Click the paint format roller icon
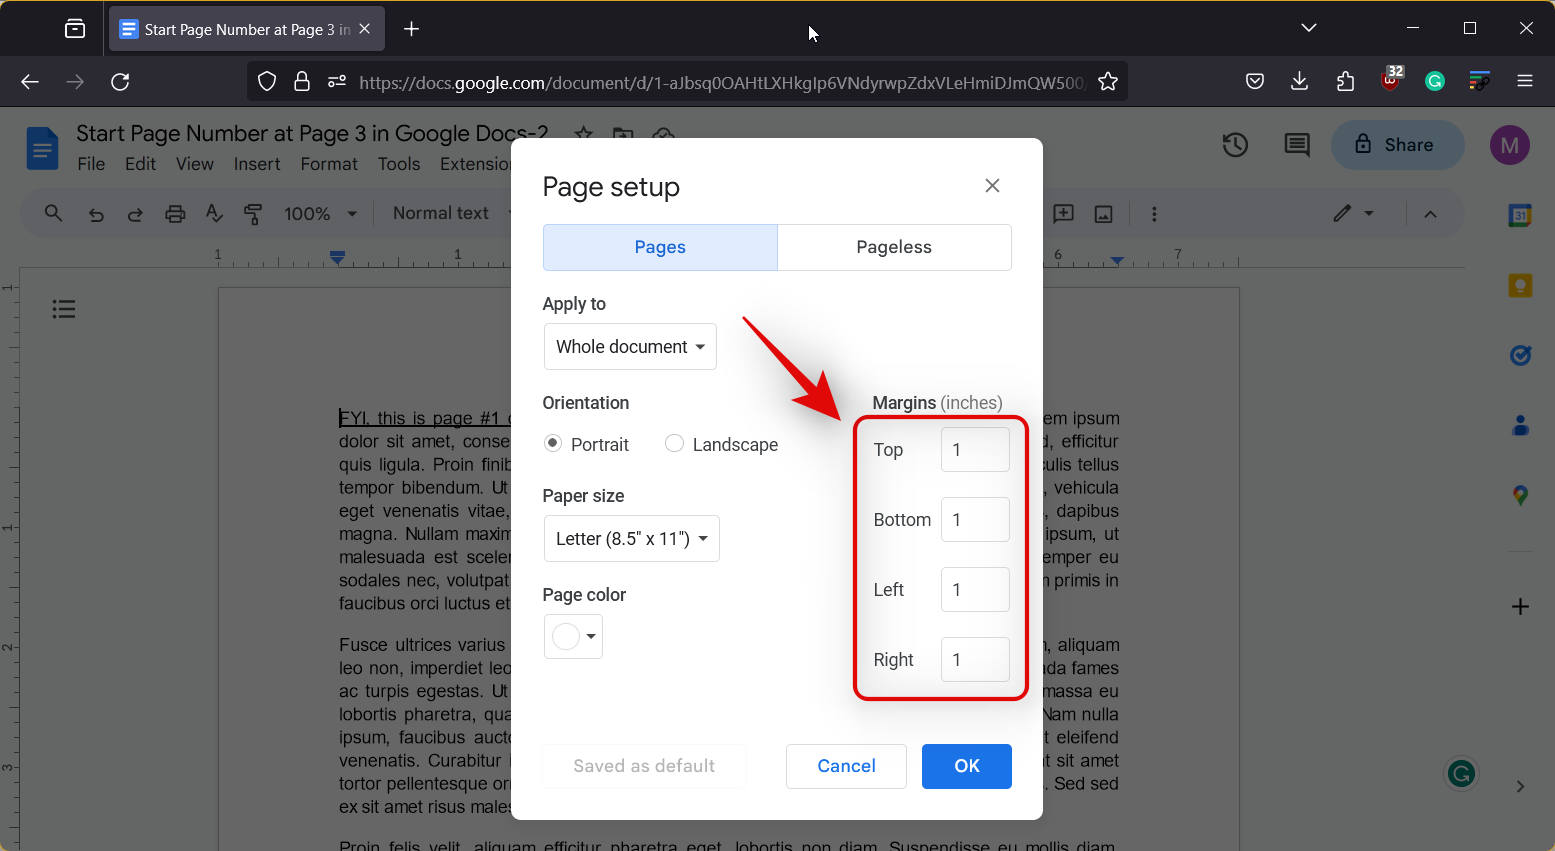Image resolution: width=1555 pixels, height=851 pixels. click(253, 214)
